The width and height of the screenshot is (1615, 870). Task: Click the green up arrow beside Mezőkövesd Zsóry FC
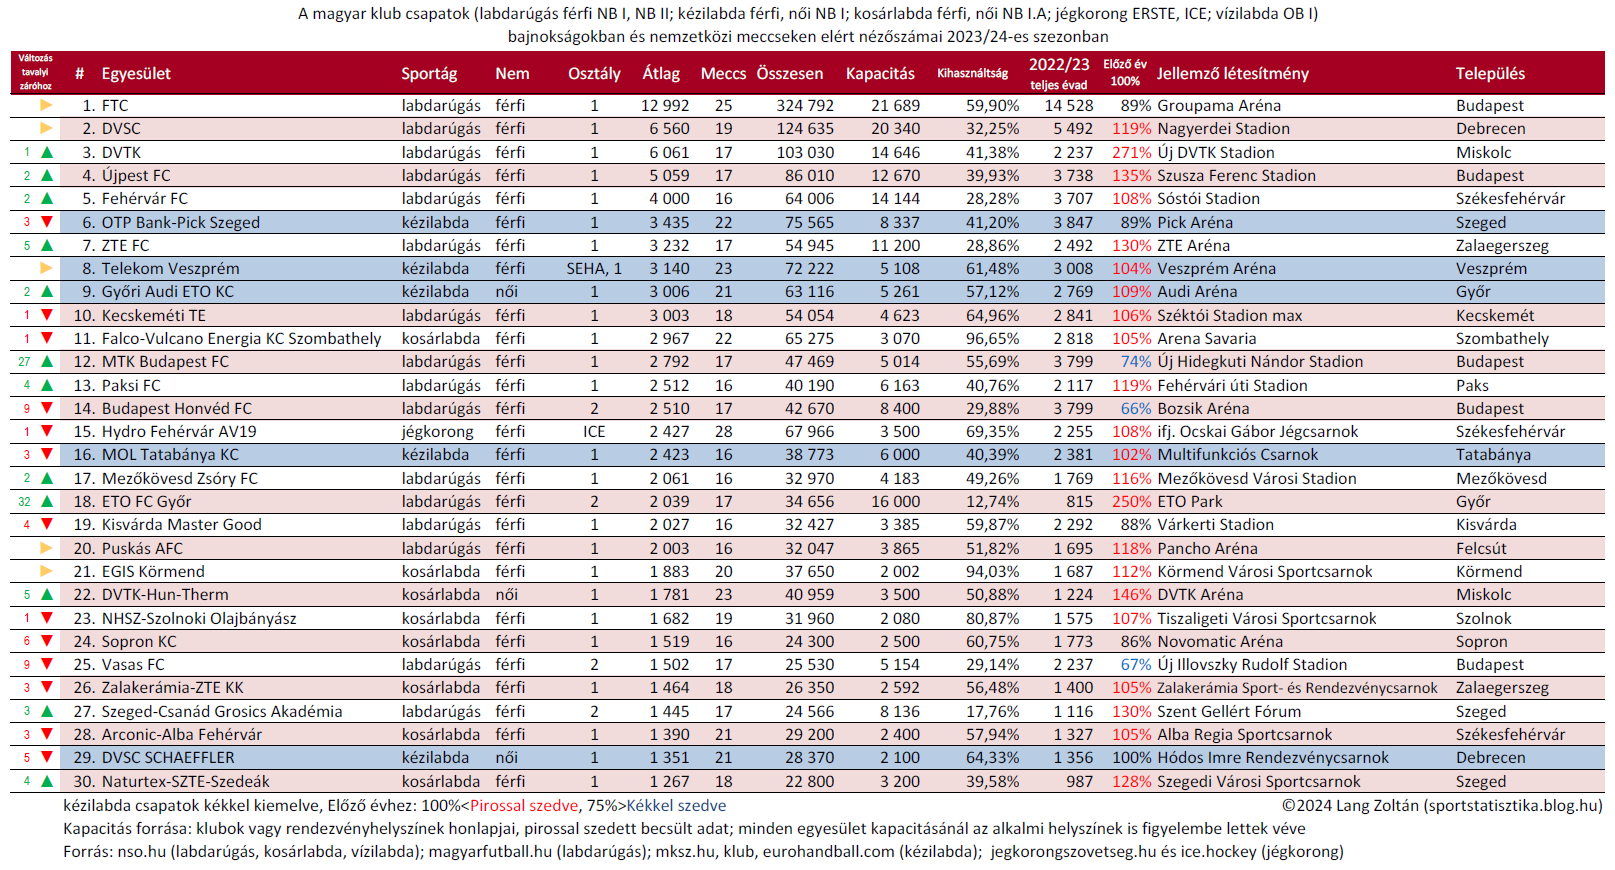coord(46,478)
